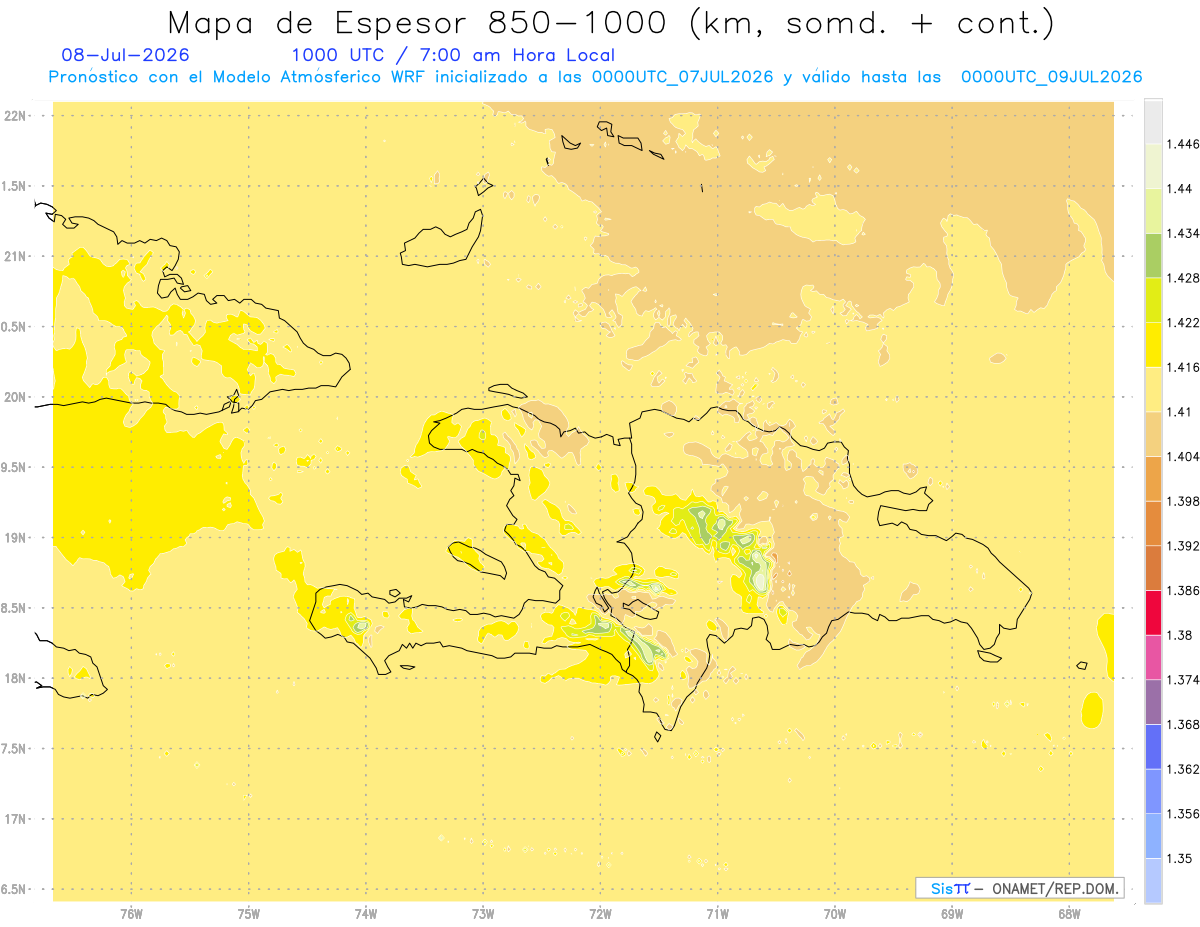
Task: Click the '1.386' colorbar value
Action: coord(1183,590)
